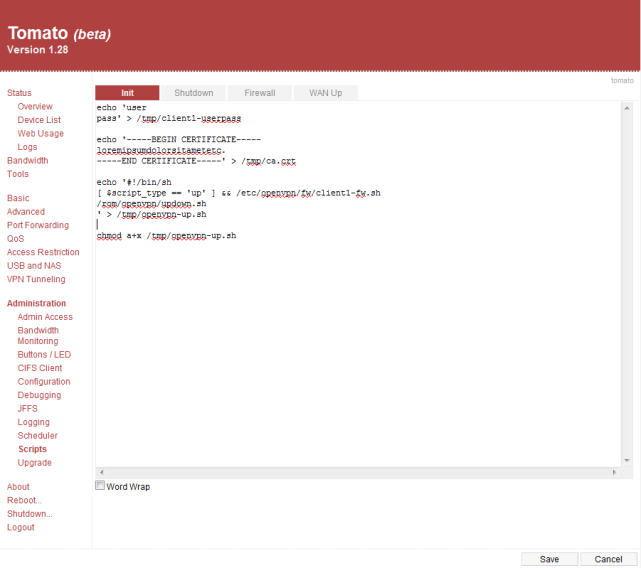Log out via the Logout link
641x568 pixels.
click(x=20, y=527)
